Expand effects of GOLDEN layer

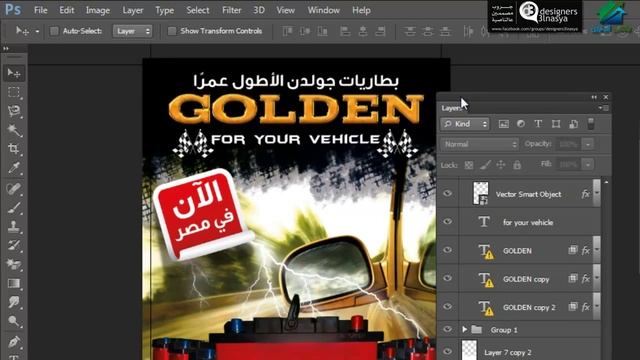point(597,250)
